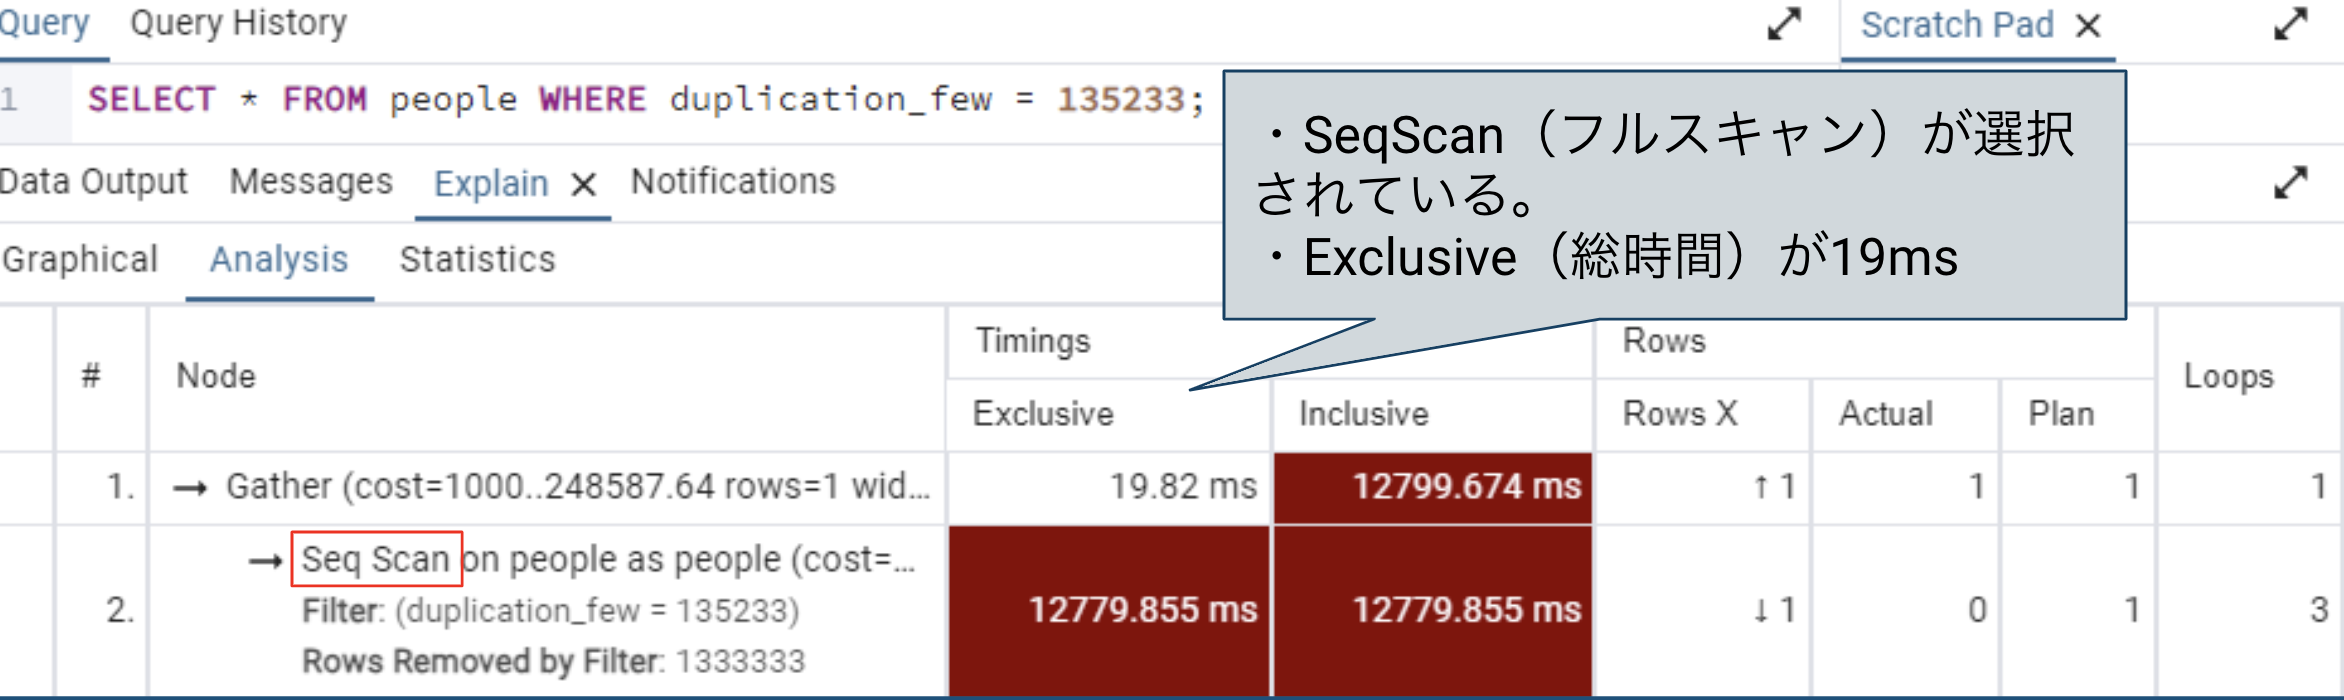The height and width of the screenshot is (700, 2344).
Task: Click into the SQL query editor line
Action: pos(646,99)
